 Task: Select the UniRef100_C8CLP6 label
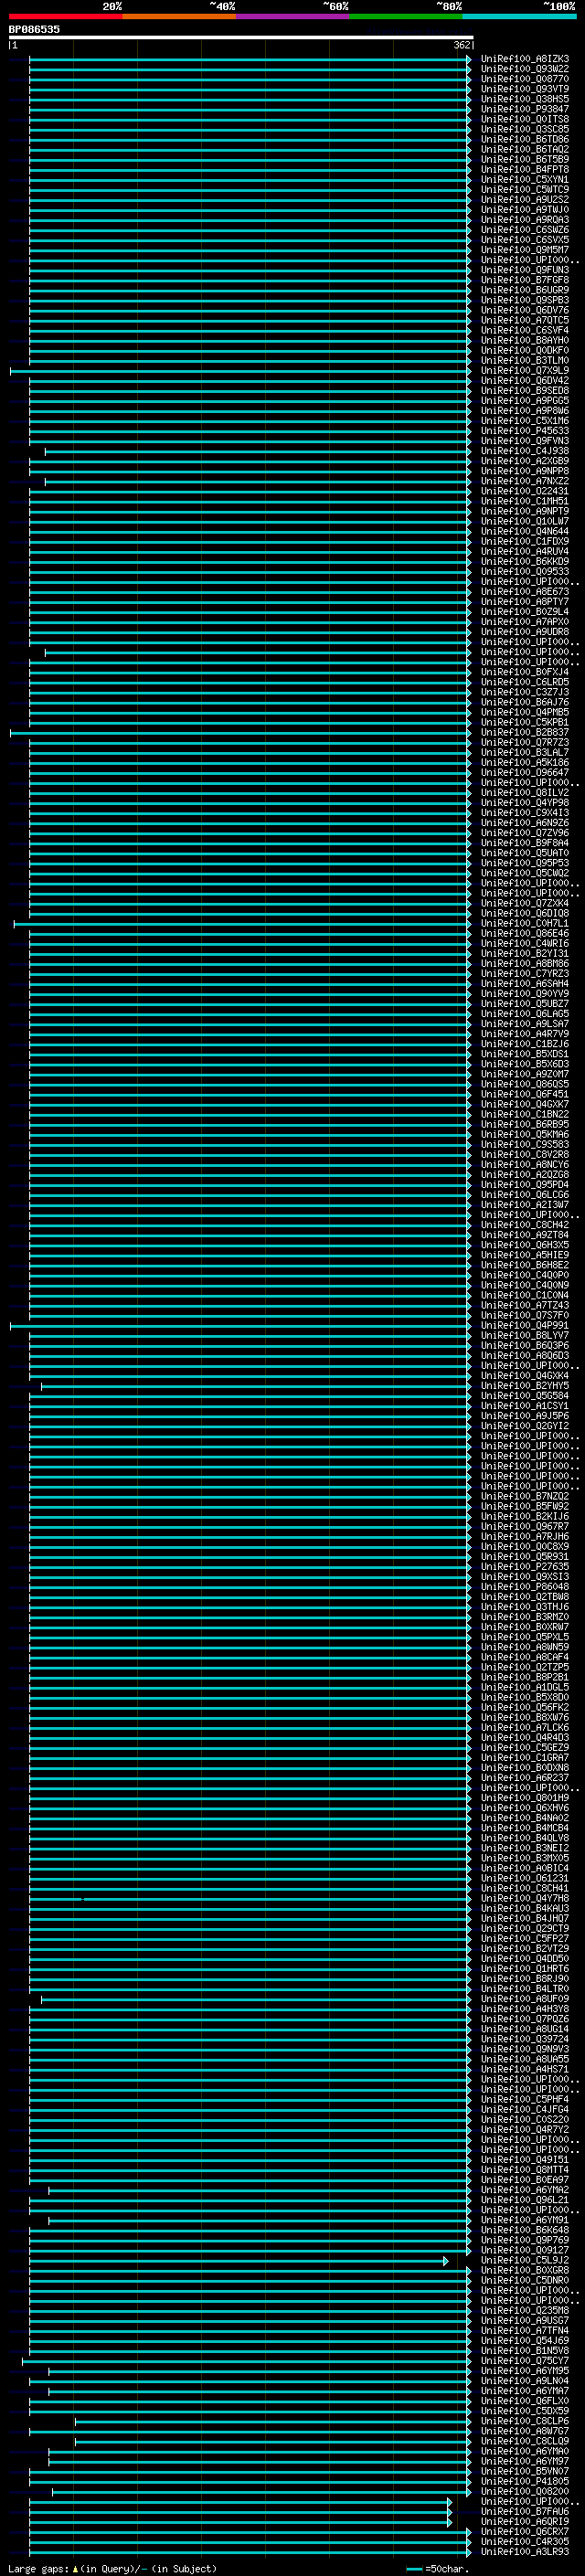[525, 2421]
